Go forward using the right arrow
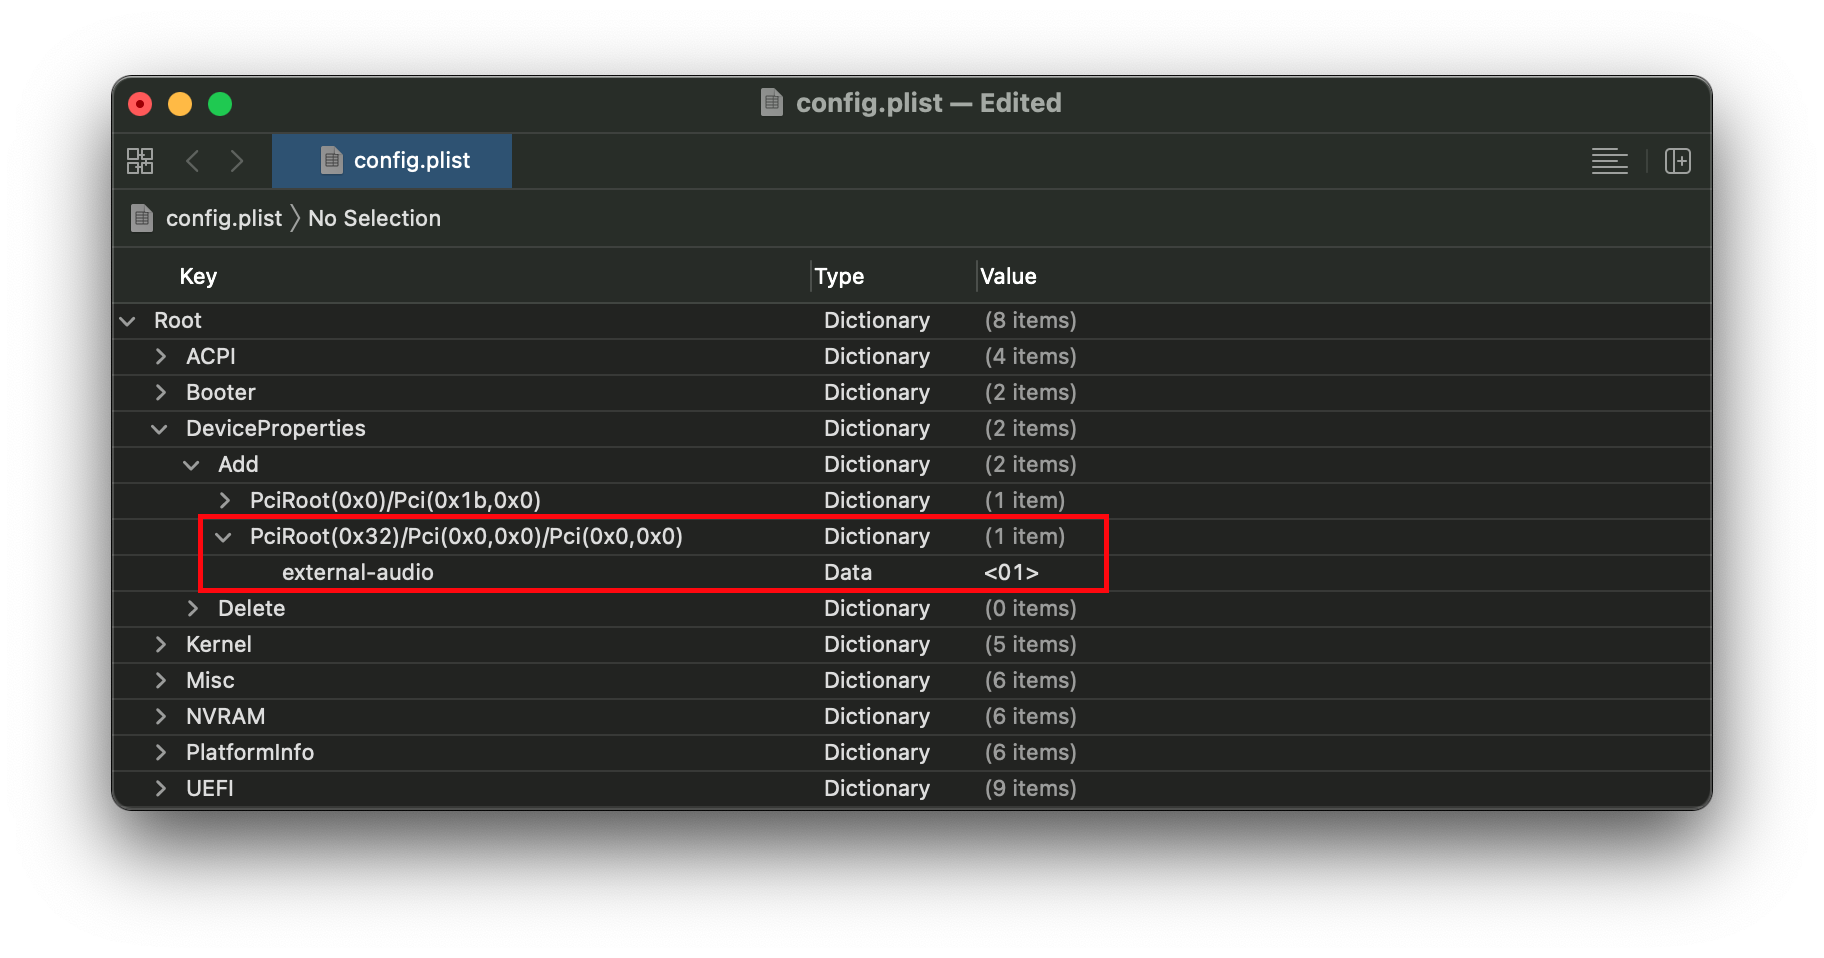1824x958 pixels. [237, 161]
